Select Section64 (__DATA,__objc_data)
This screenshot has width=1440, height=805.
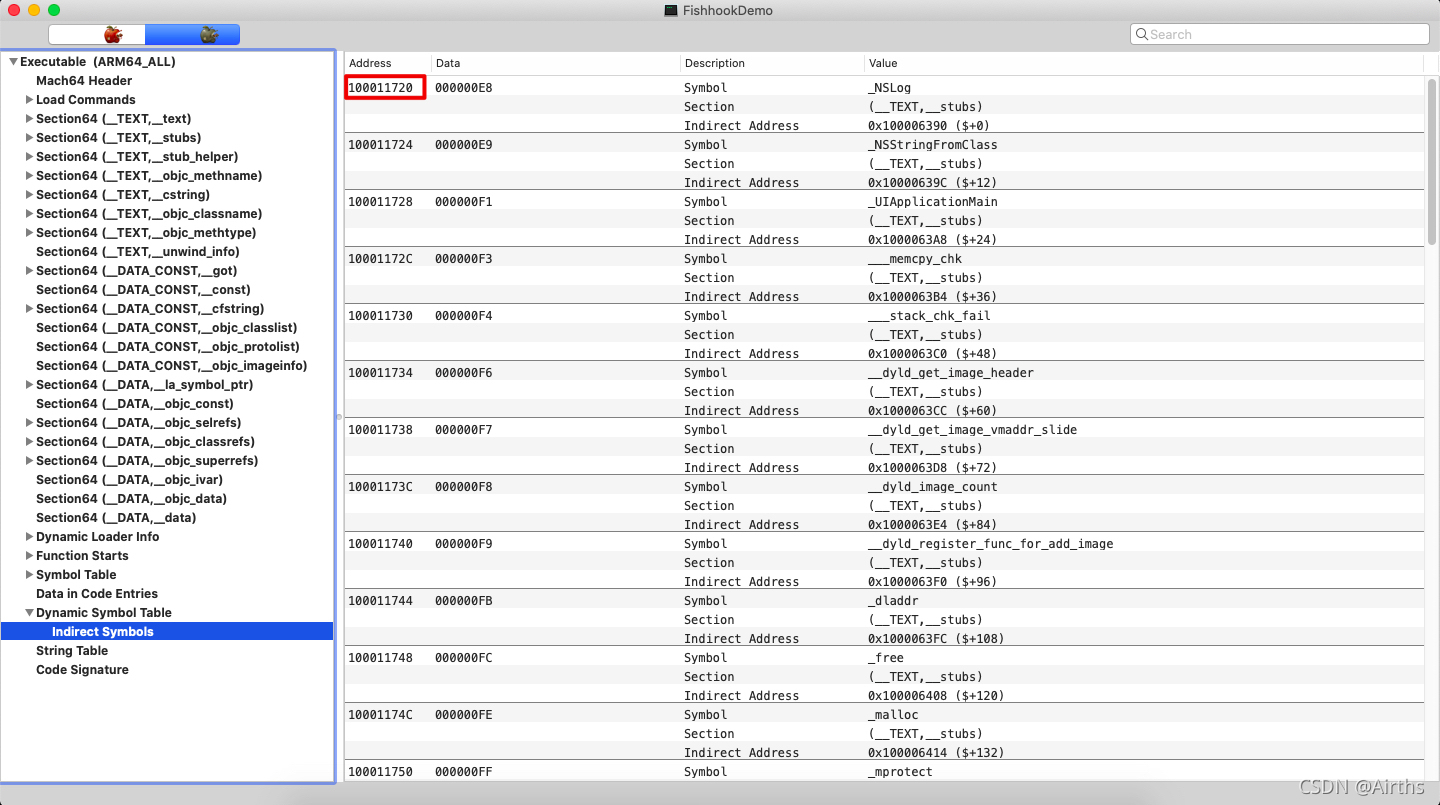click(x=167, y=499)
